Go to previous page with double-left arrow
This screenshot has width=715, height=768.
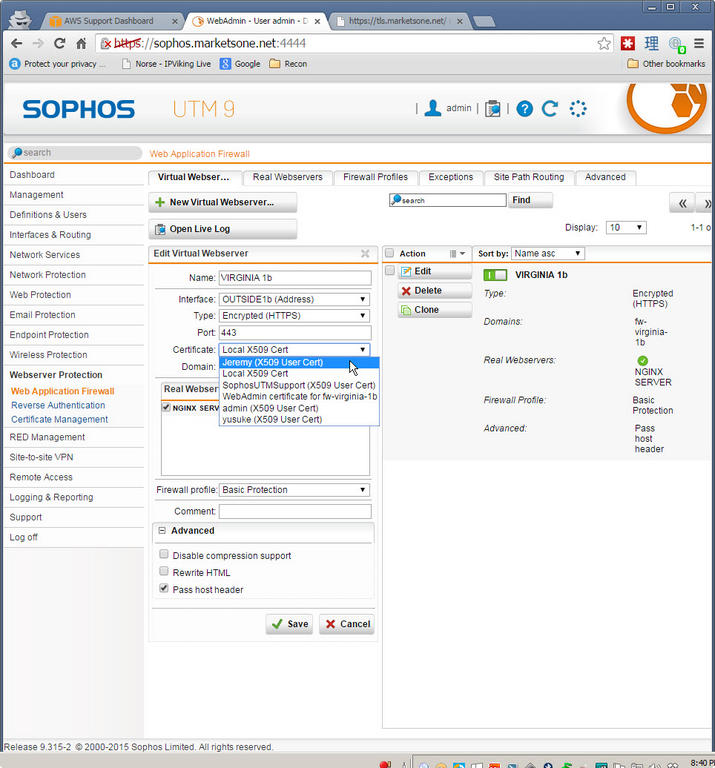click(683, 203)
